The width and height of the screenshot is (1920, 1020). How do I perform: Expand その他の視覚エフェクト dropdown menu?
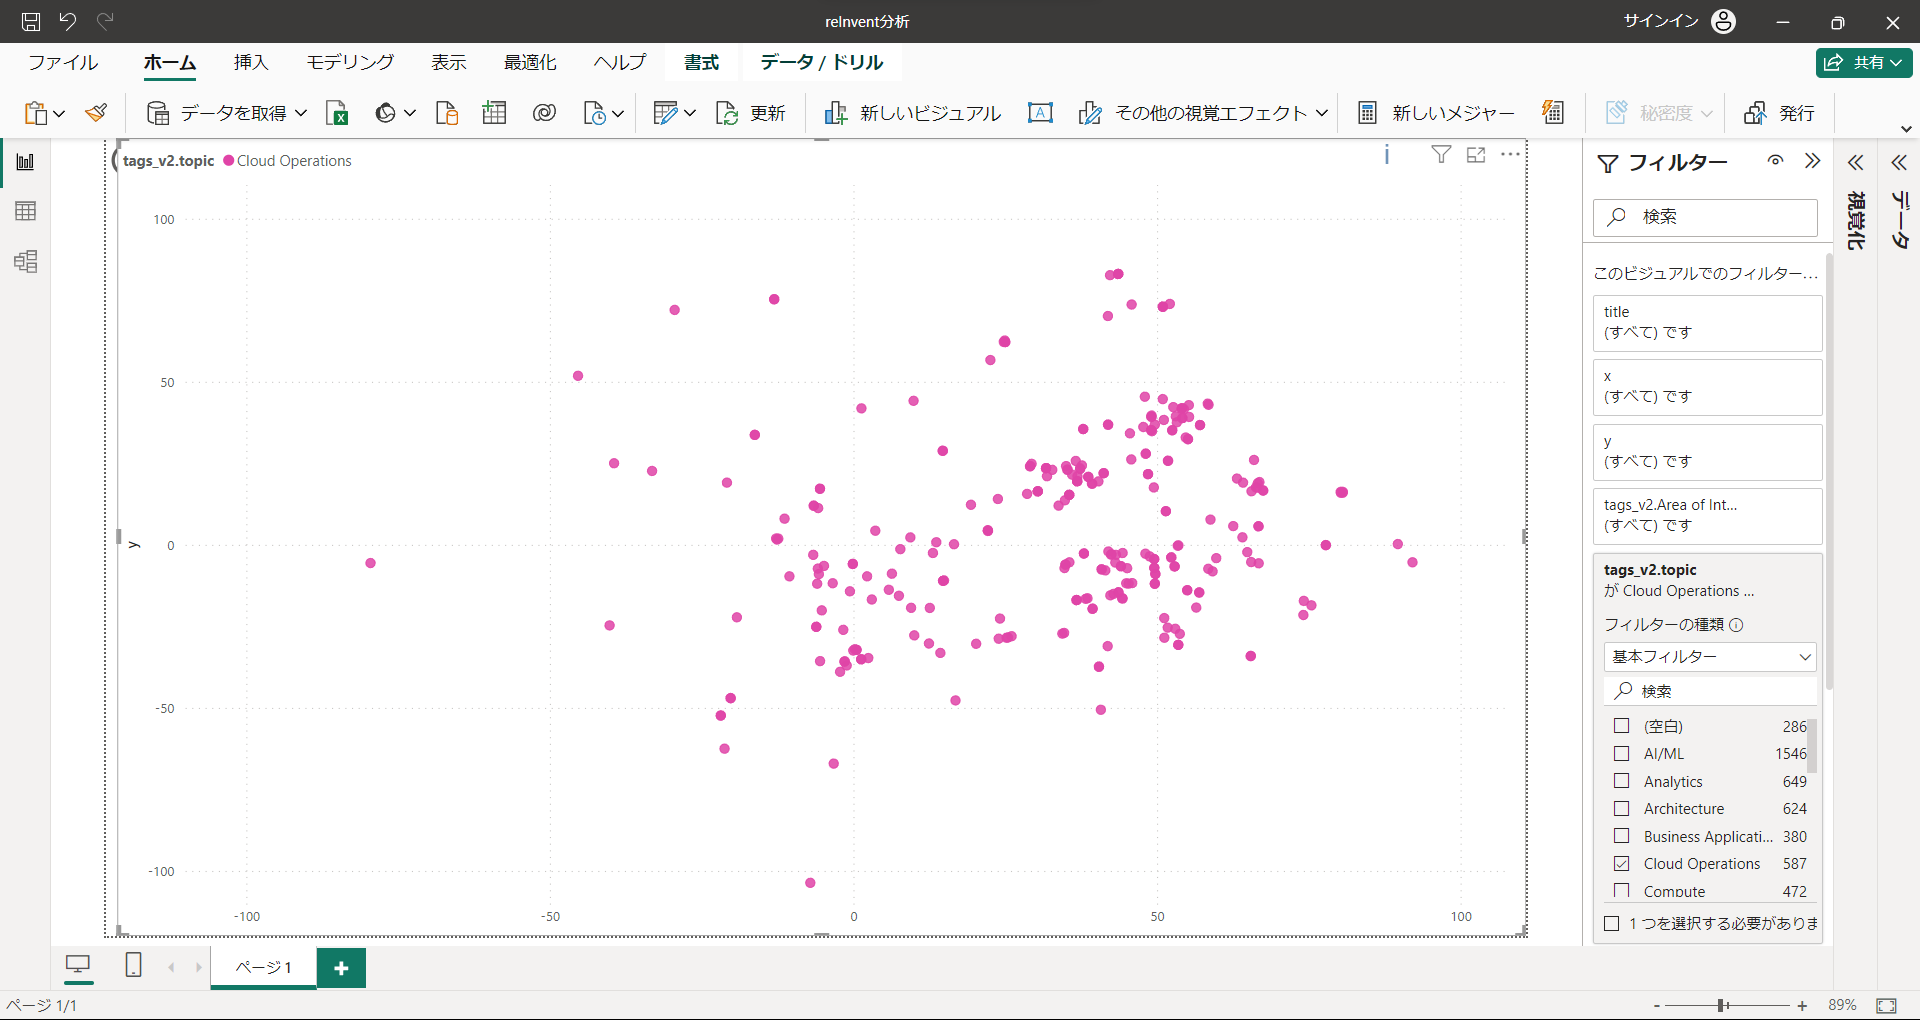click(x=1322, y=113)
